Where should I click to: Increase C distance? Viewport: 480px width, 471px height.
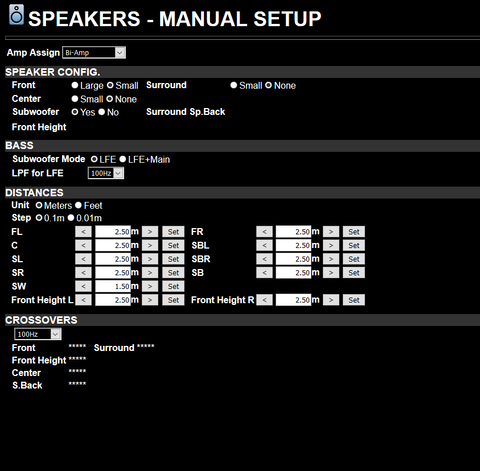[x=150, y=245]
